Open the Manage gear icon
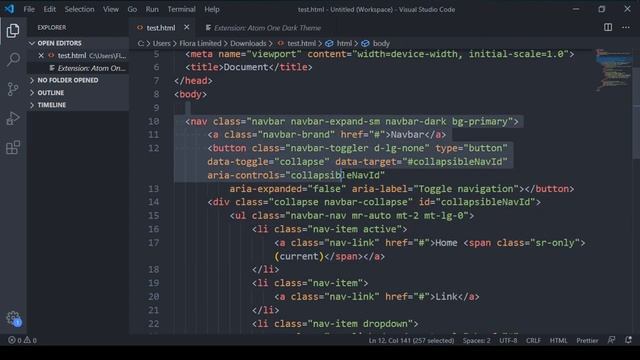 point(13,318)
